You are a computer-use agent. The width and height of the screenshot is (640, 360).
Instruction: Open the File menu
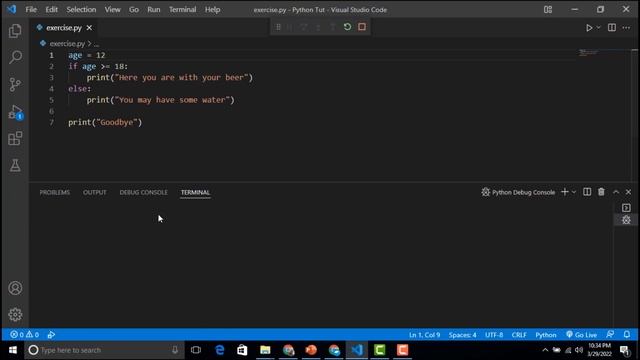click(31, 9)
